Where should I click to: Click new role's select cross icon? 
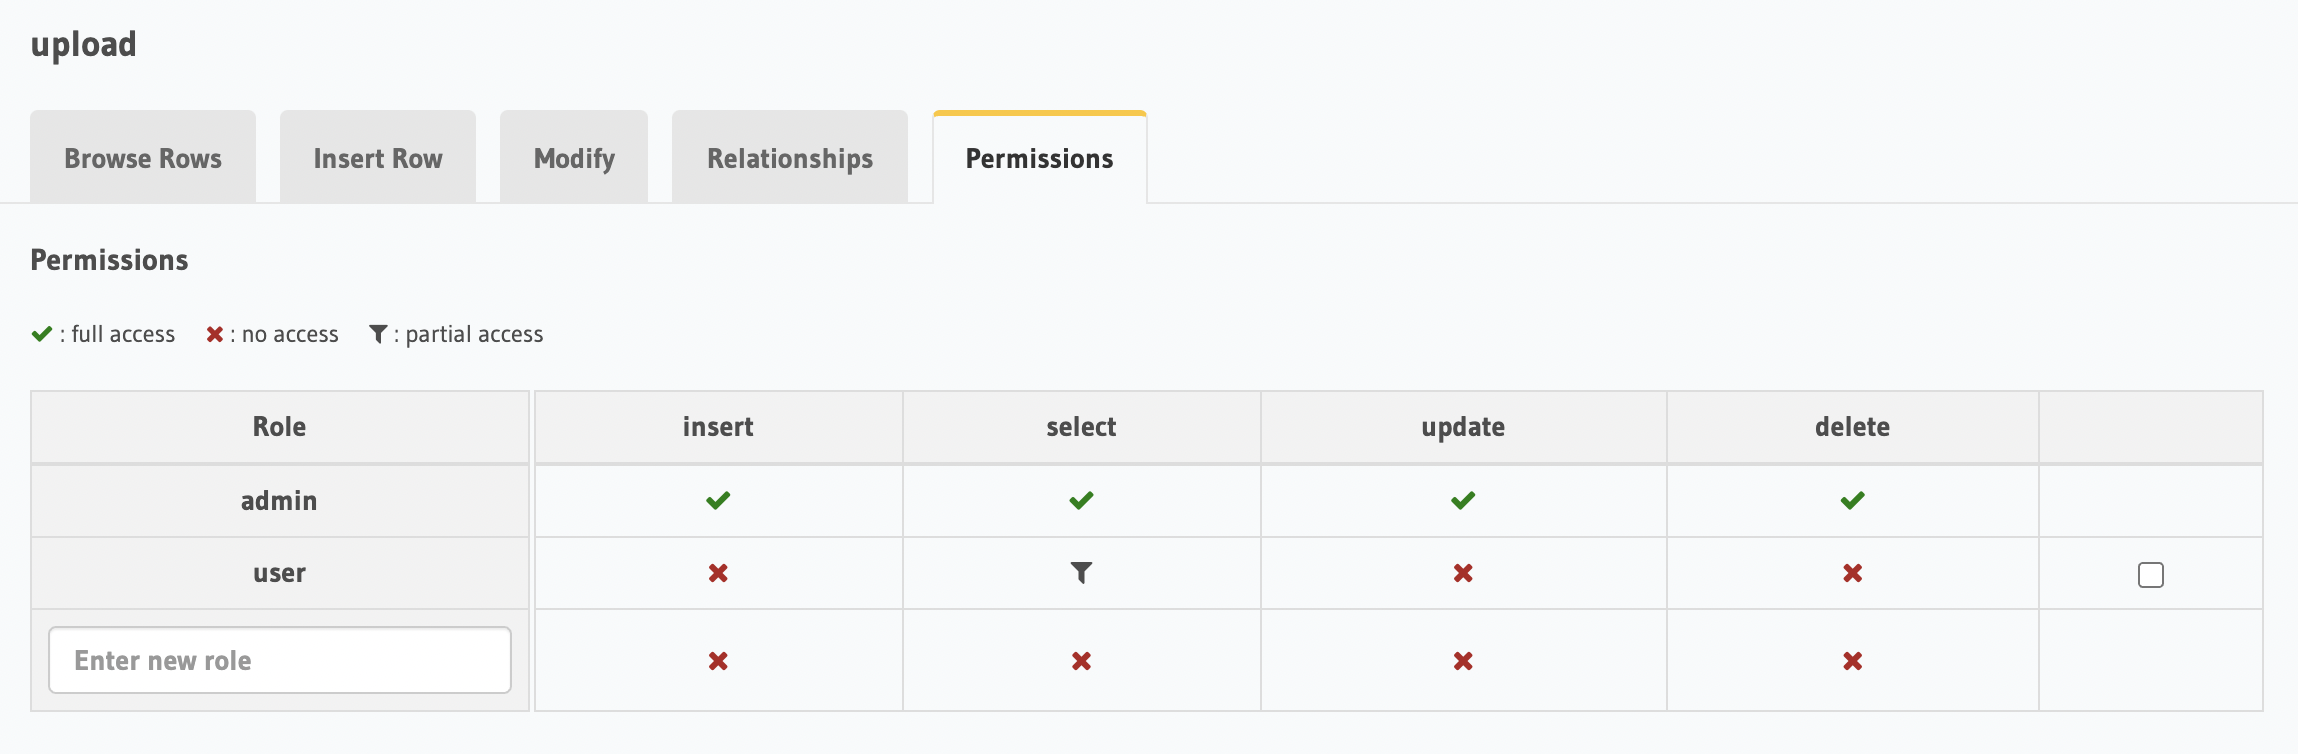[x=1081, y=661]
